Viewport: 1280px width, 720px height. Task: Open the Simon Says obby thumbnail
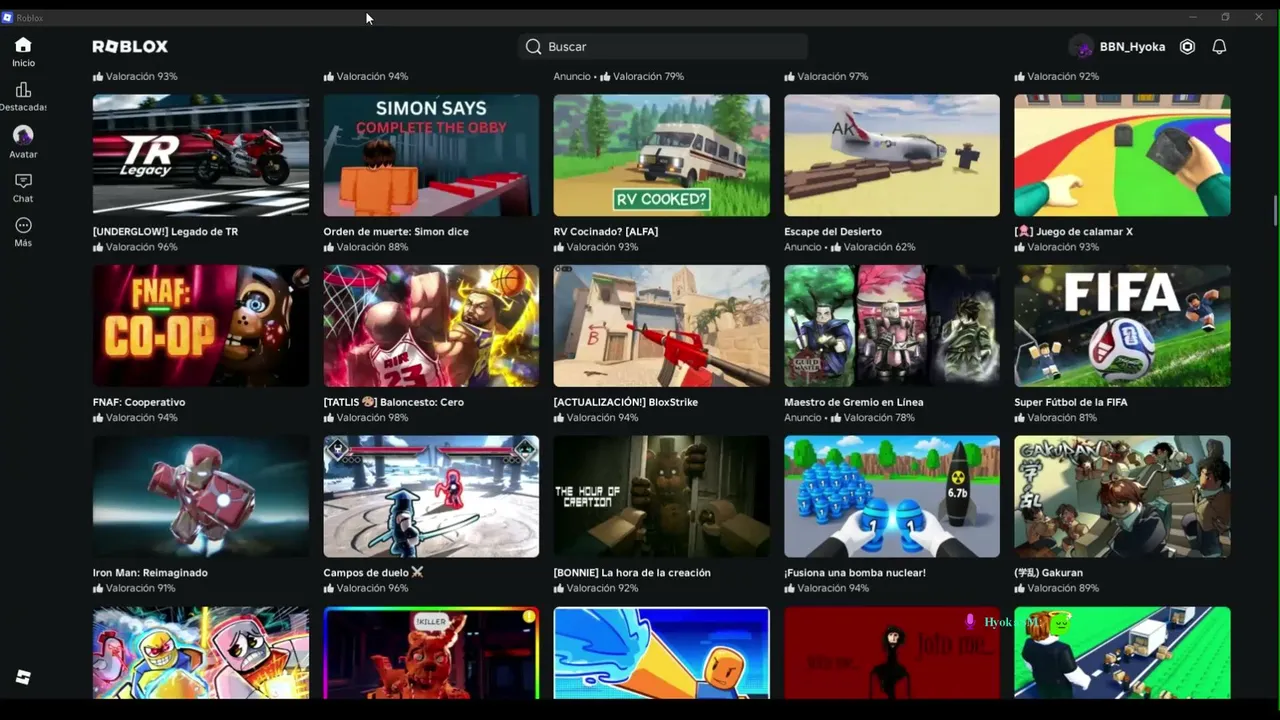point(431,155)
